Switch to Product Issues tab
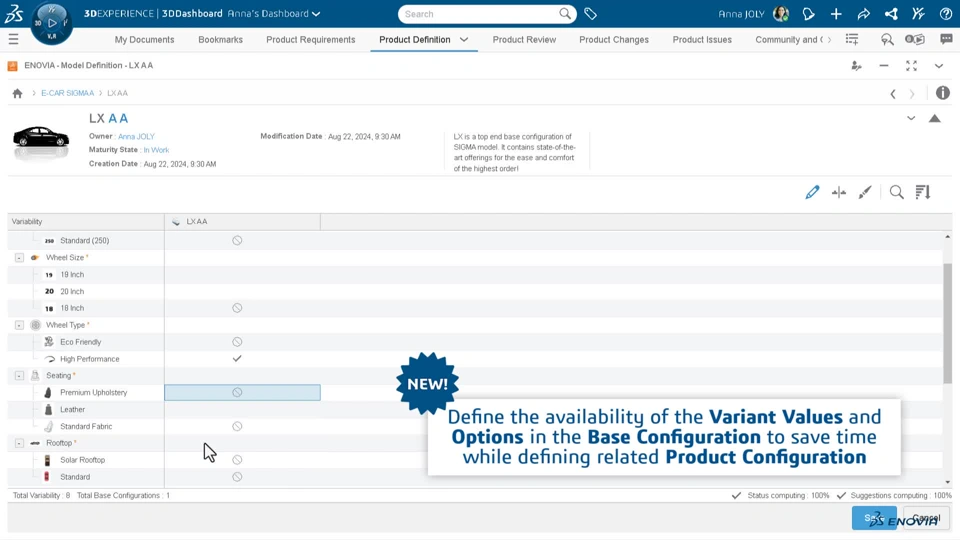This screenshot has width=960, height=540. 702,40
